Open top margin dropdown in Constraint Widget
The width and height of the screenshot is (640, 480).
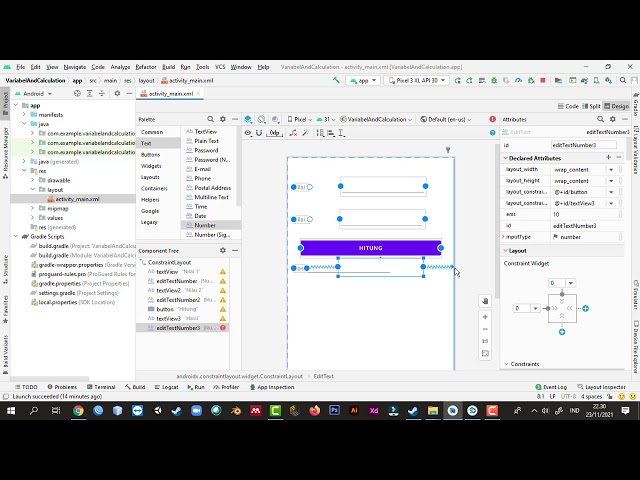click(571, 283)
